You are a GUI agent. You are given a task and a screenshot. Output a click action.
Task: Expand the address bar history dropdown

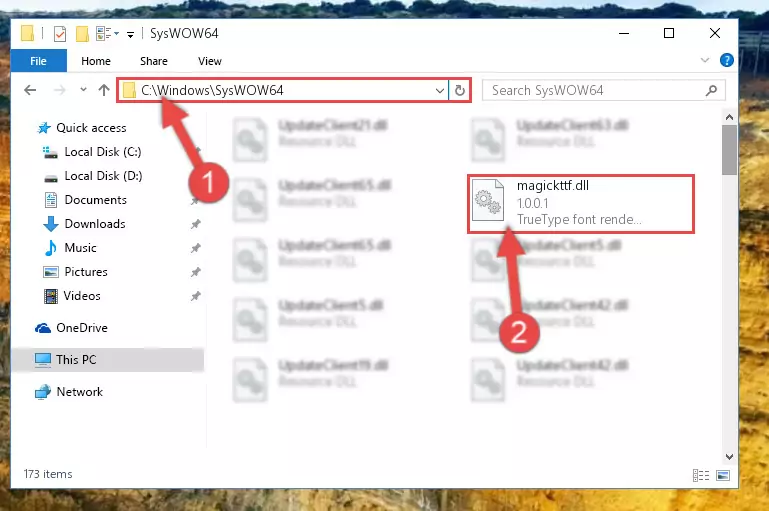[439, 90]
